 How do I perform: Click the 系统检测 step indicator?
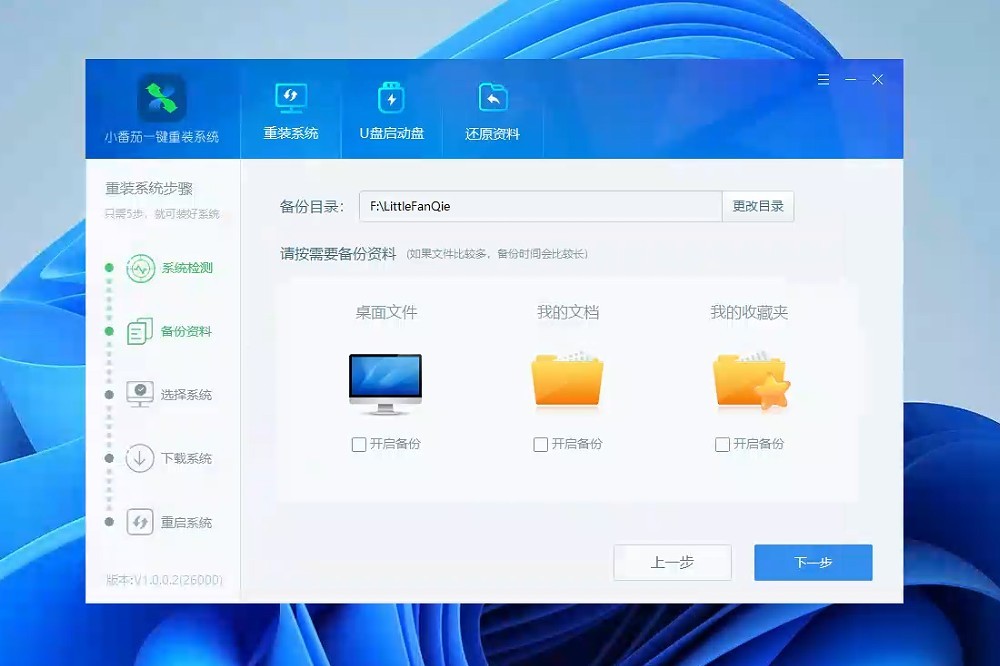pyautogui.click(x=143, y=267)
